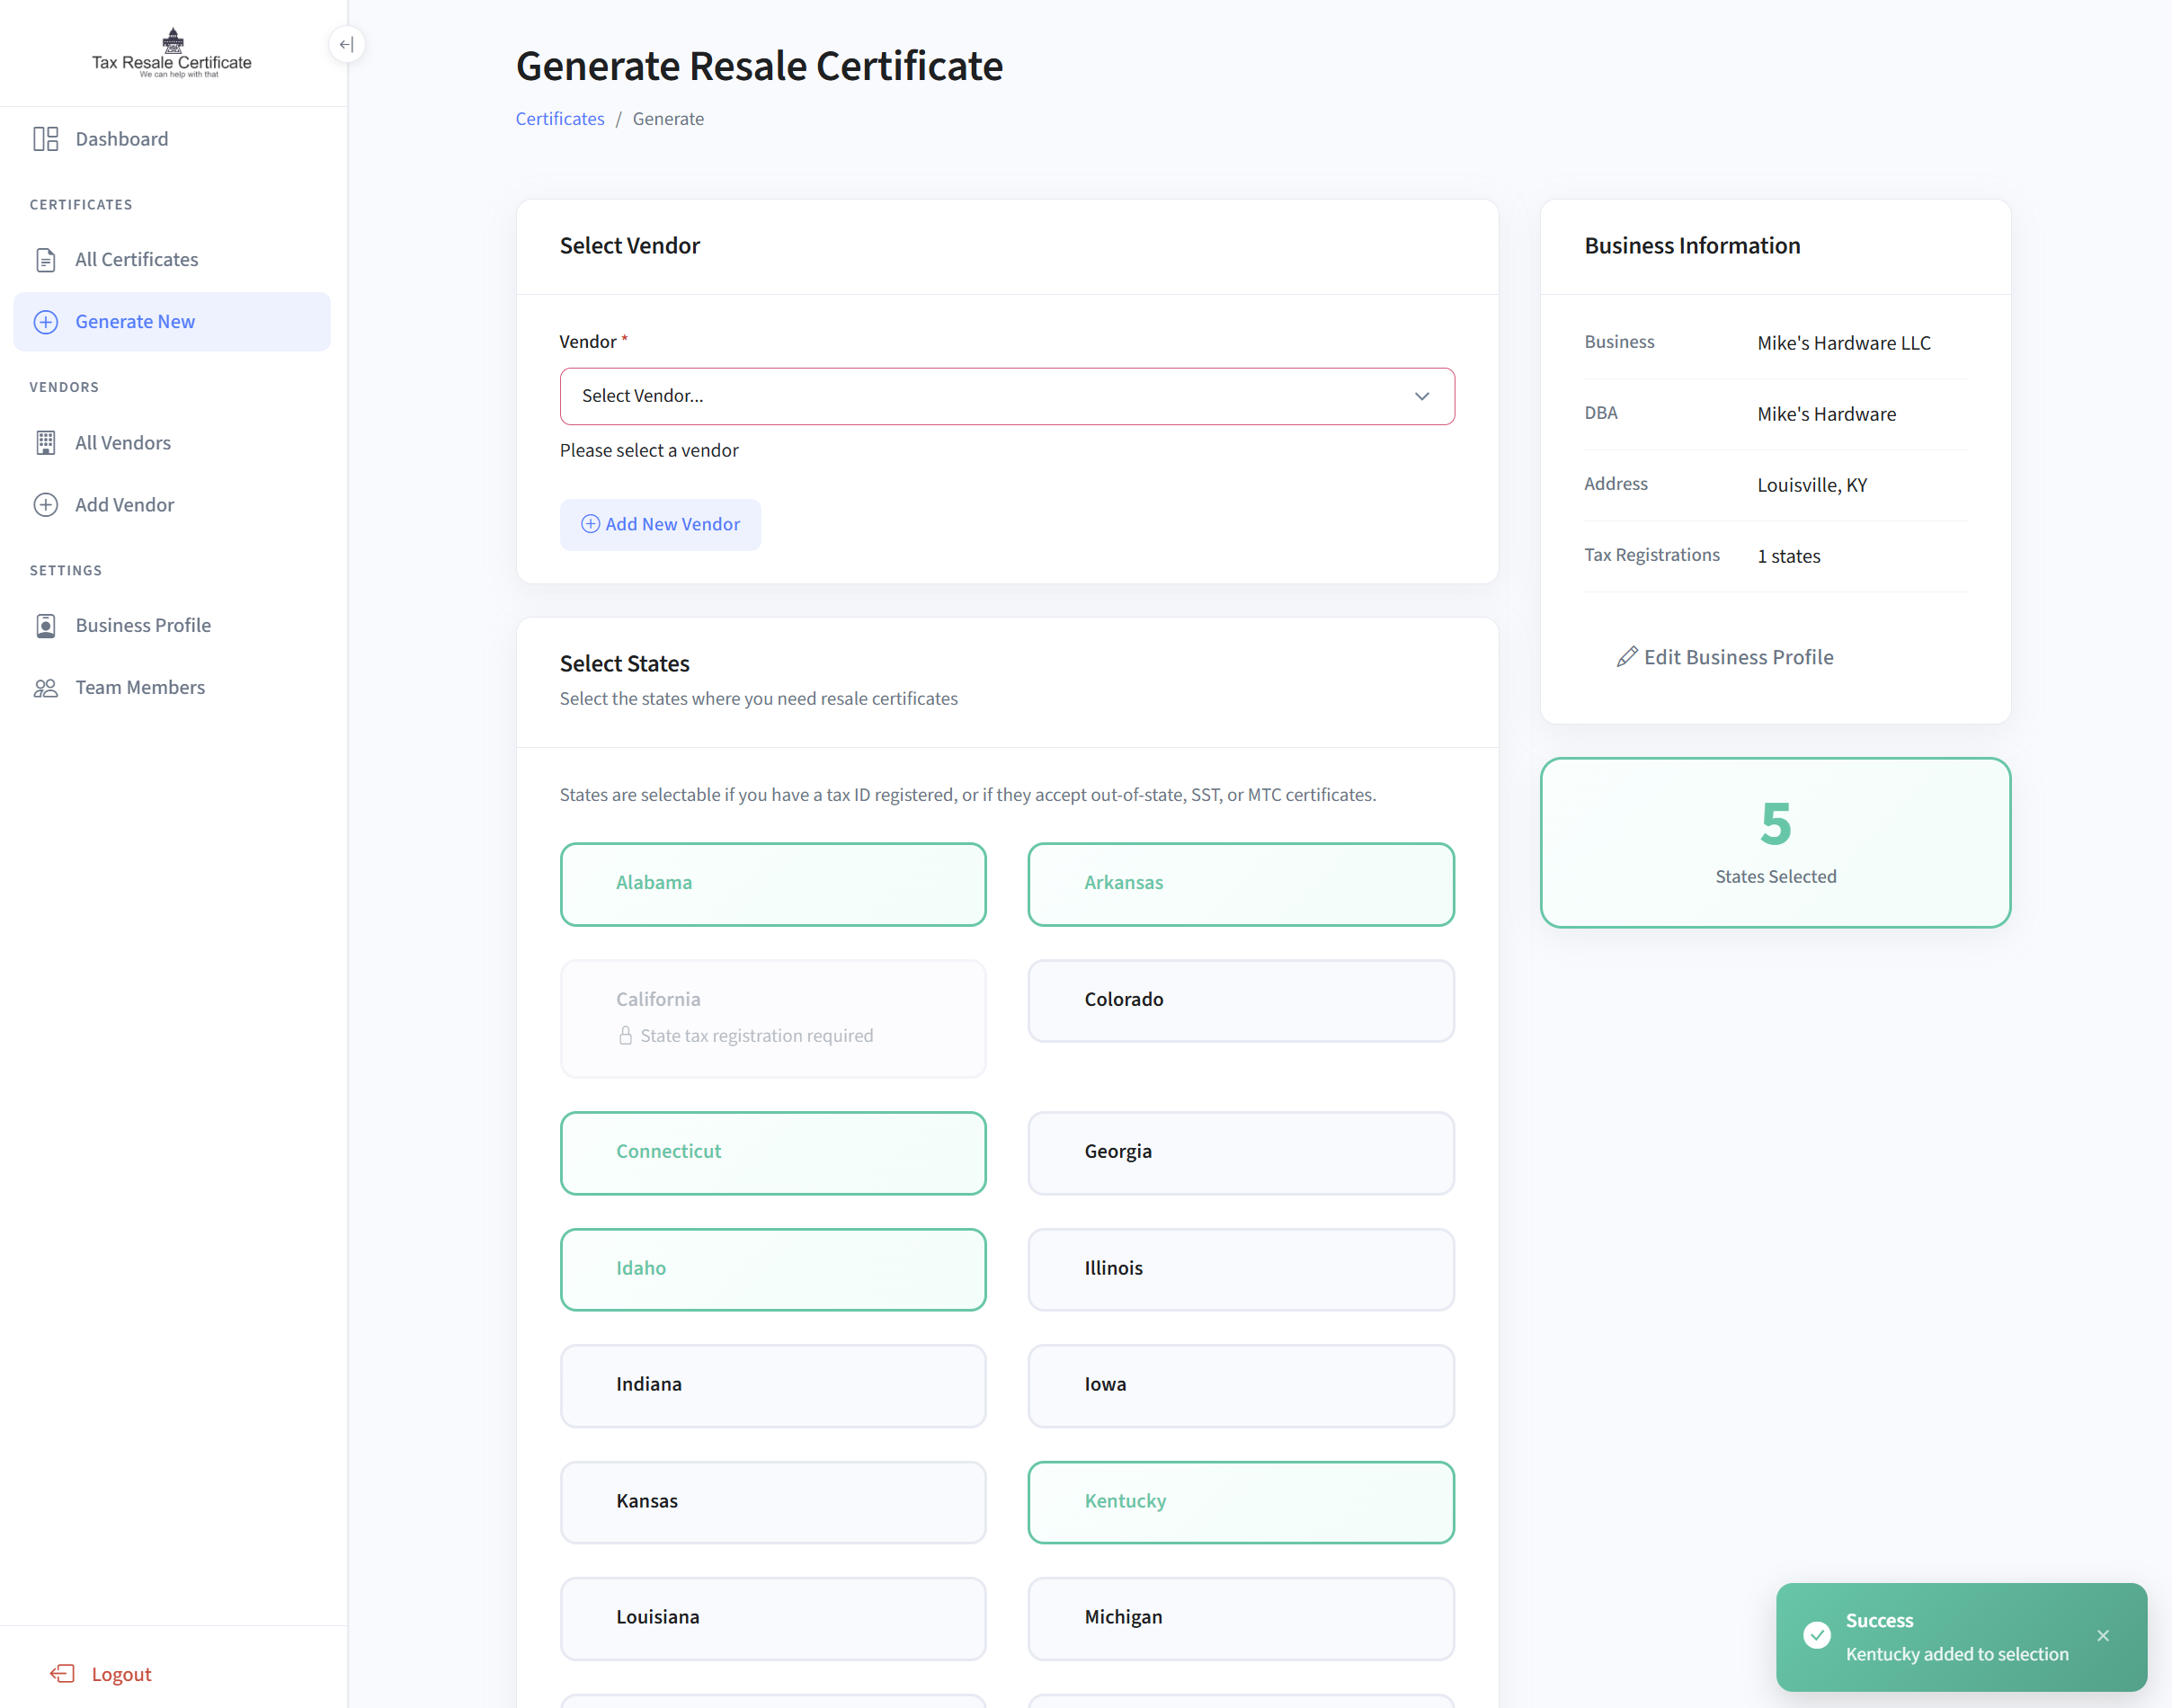
Task: Open the Dashboard from the sidebar icon
Action: coord(46,139)
